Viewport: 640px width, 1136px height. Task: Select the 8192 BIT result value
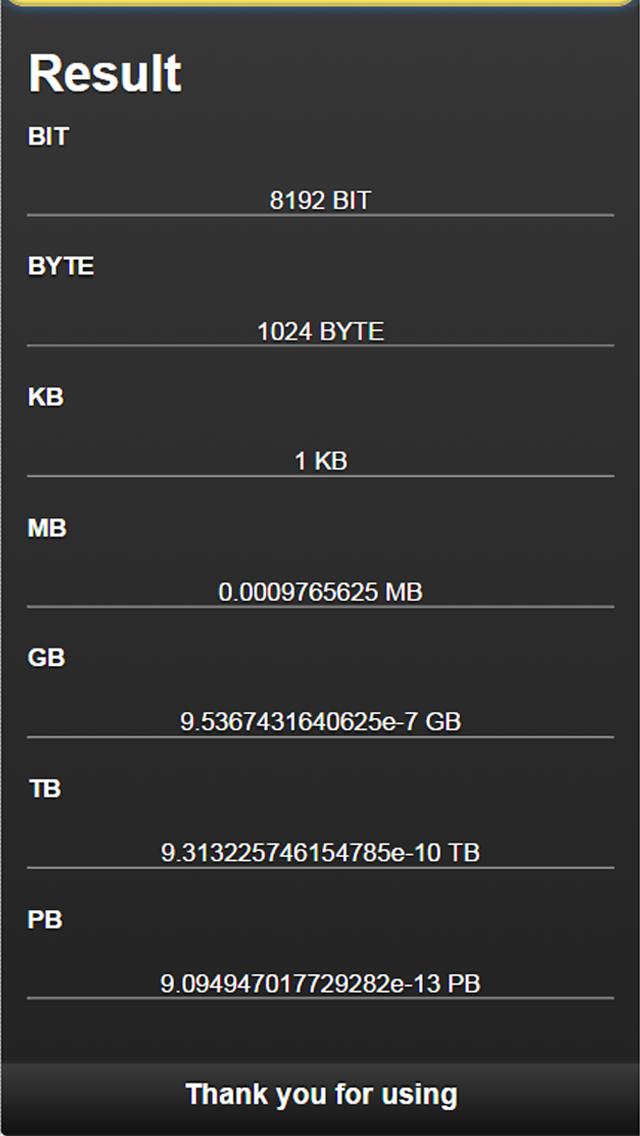coord(320,200)
